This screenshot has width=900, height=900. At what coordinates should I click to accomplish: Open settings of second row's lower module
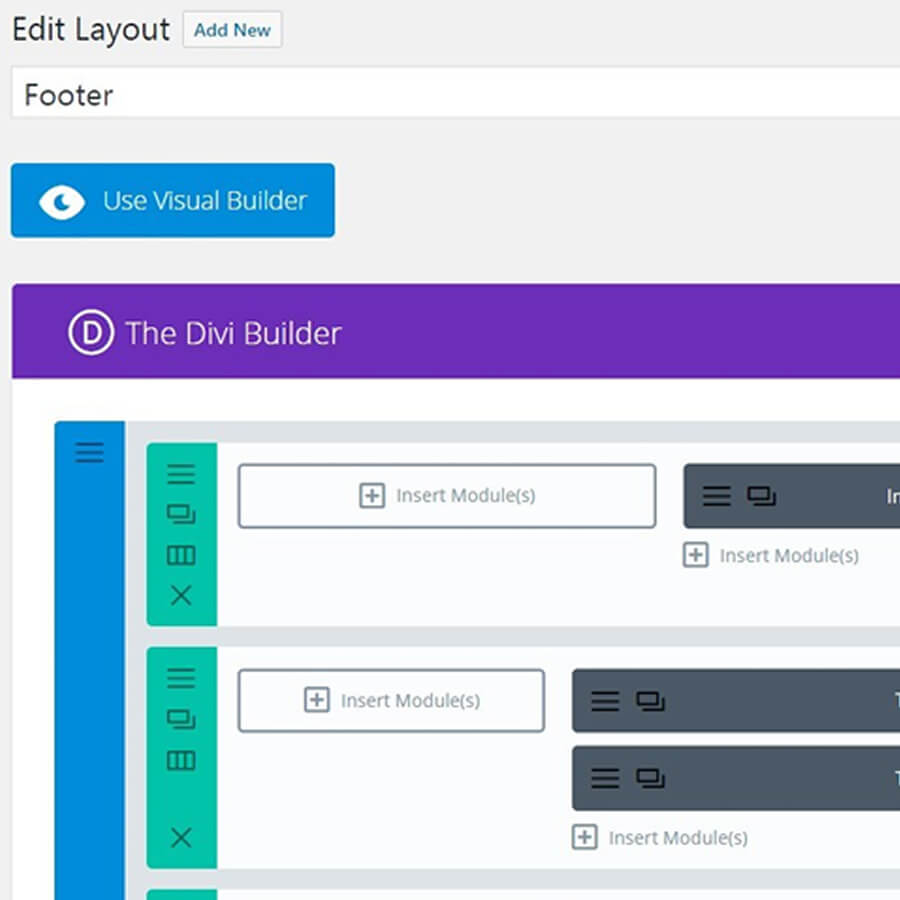pos(606,778)
